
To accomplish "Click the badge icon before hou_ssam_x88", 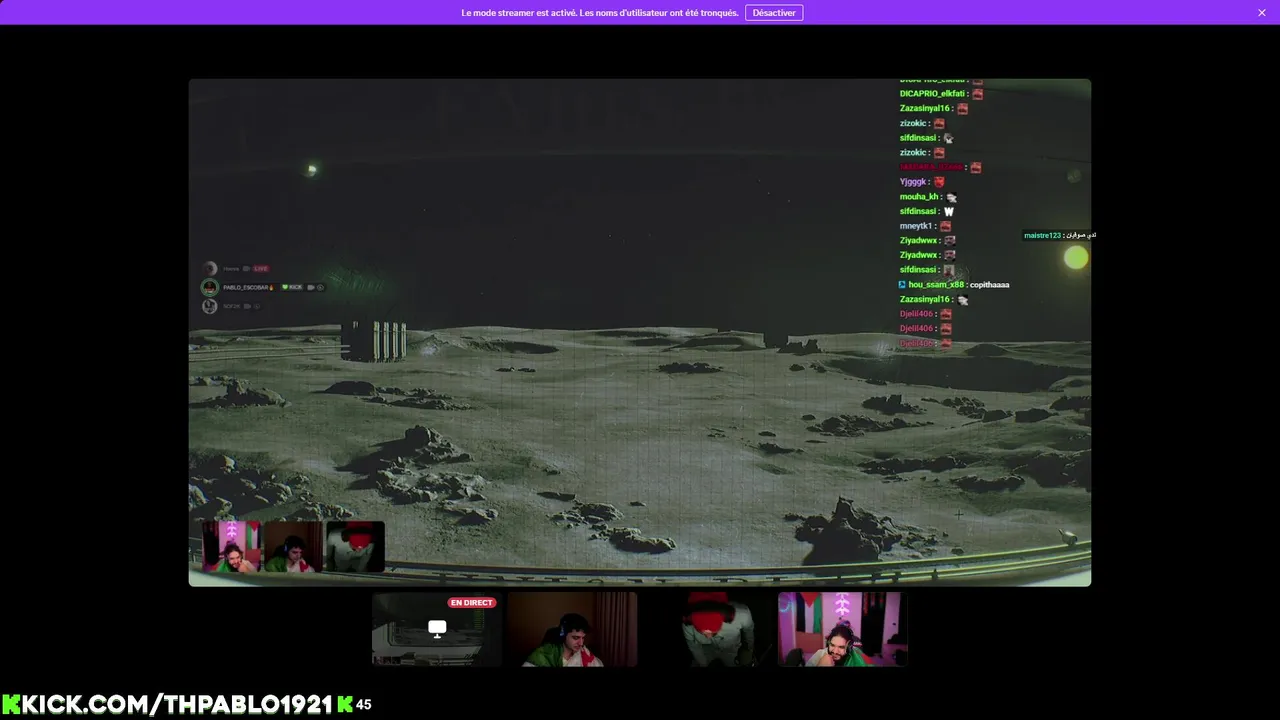I will (x=902, y=285).
